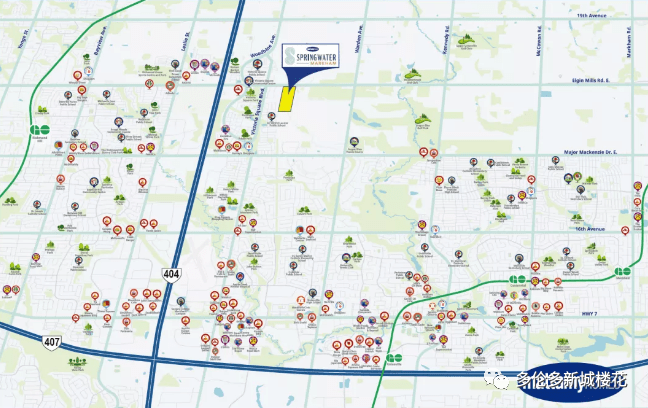Click golf icon between Elgin Mills and Major Mackenzie
Image resolution: width=648 pixels, height=408 pixels.
[422, 119]
